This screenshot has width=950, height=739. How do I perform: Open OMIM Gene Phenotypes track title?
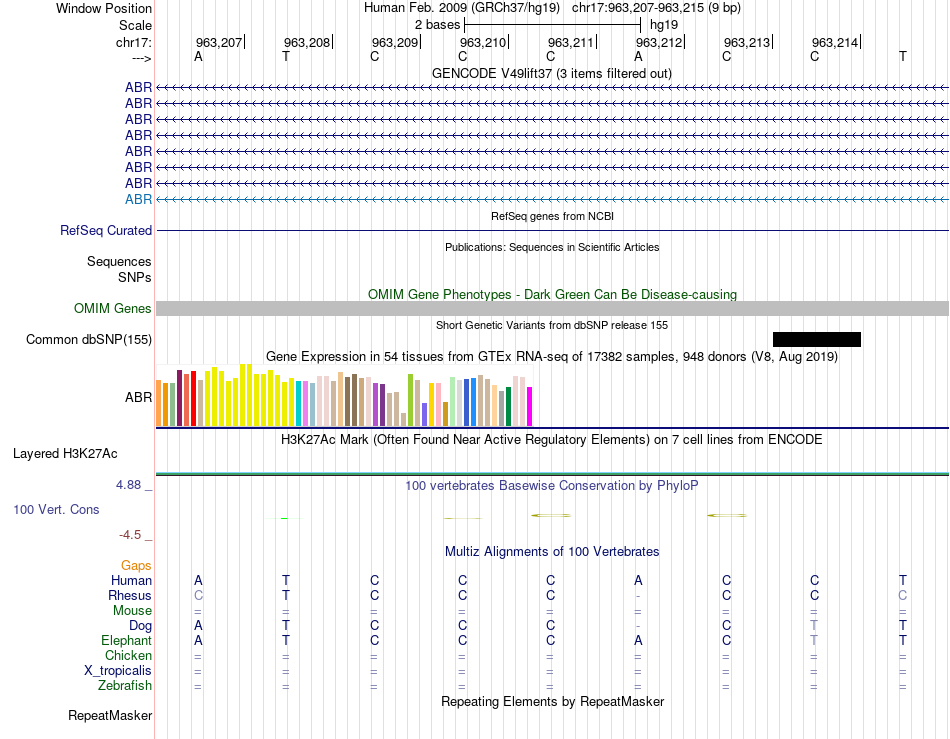pyautogui.click(x=552, y=294)
